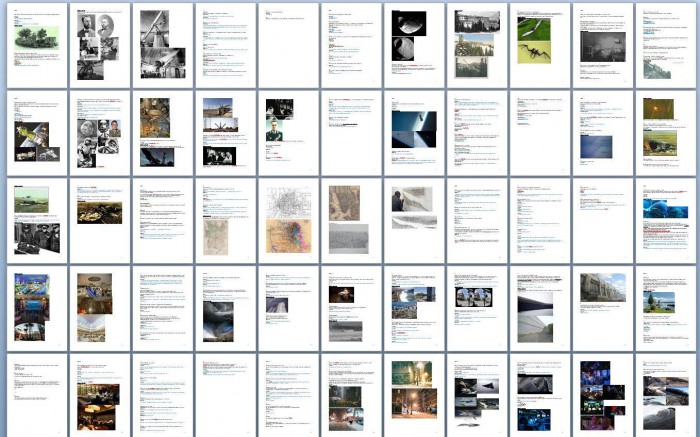Open the first page with the green vehicle photo
The width and height of the screenshot is (700, 437).
click(x=36, y=43)
